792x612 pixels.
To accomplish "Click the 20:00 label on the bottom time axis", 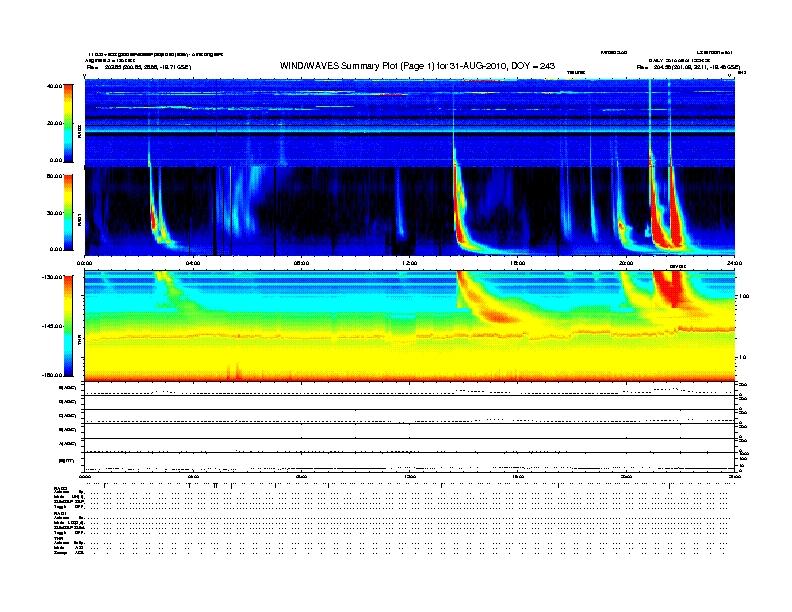I will 626,476.
